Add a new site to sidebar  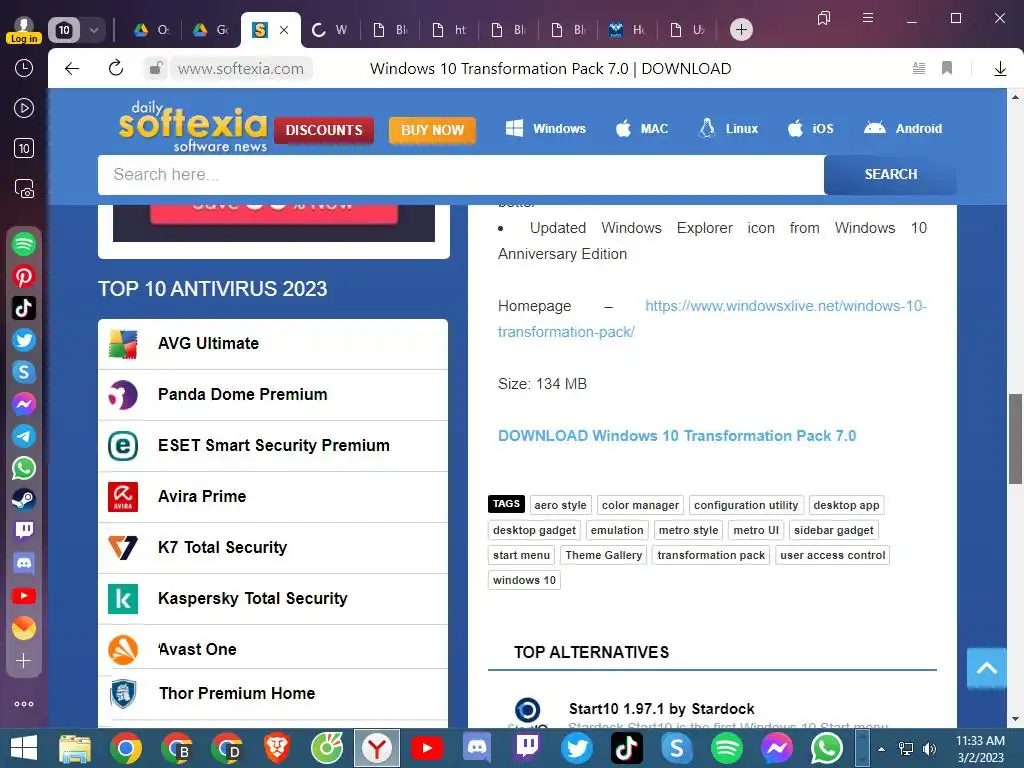point(24,661)
